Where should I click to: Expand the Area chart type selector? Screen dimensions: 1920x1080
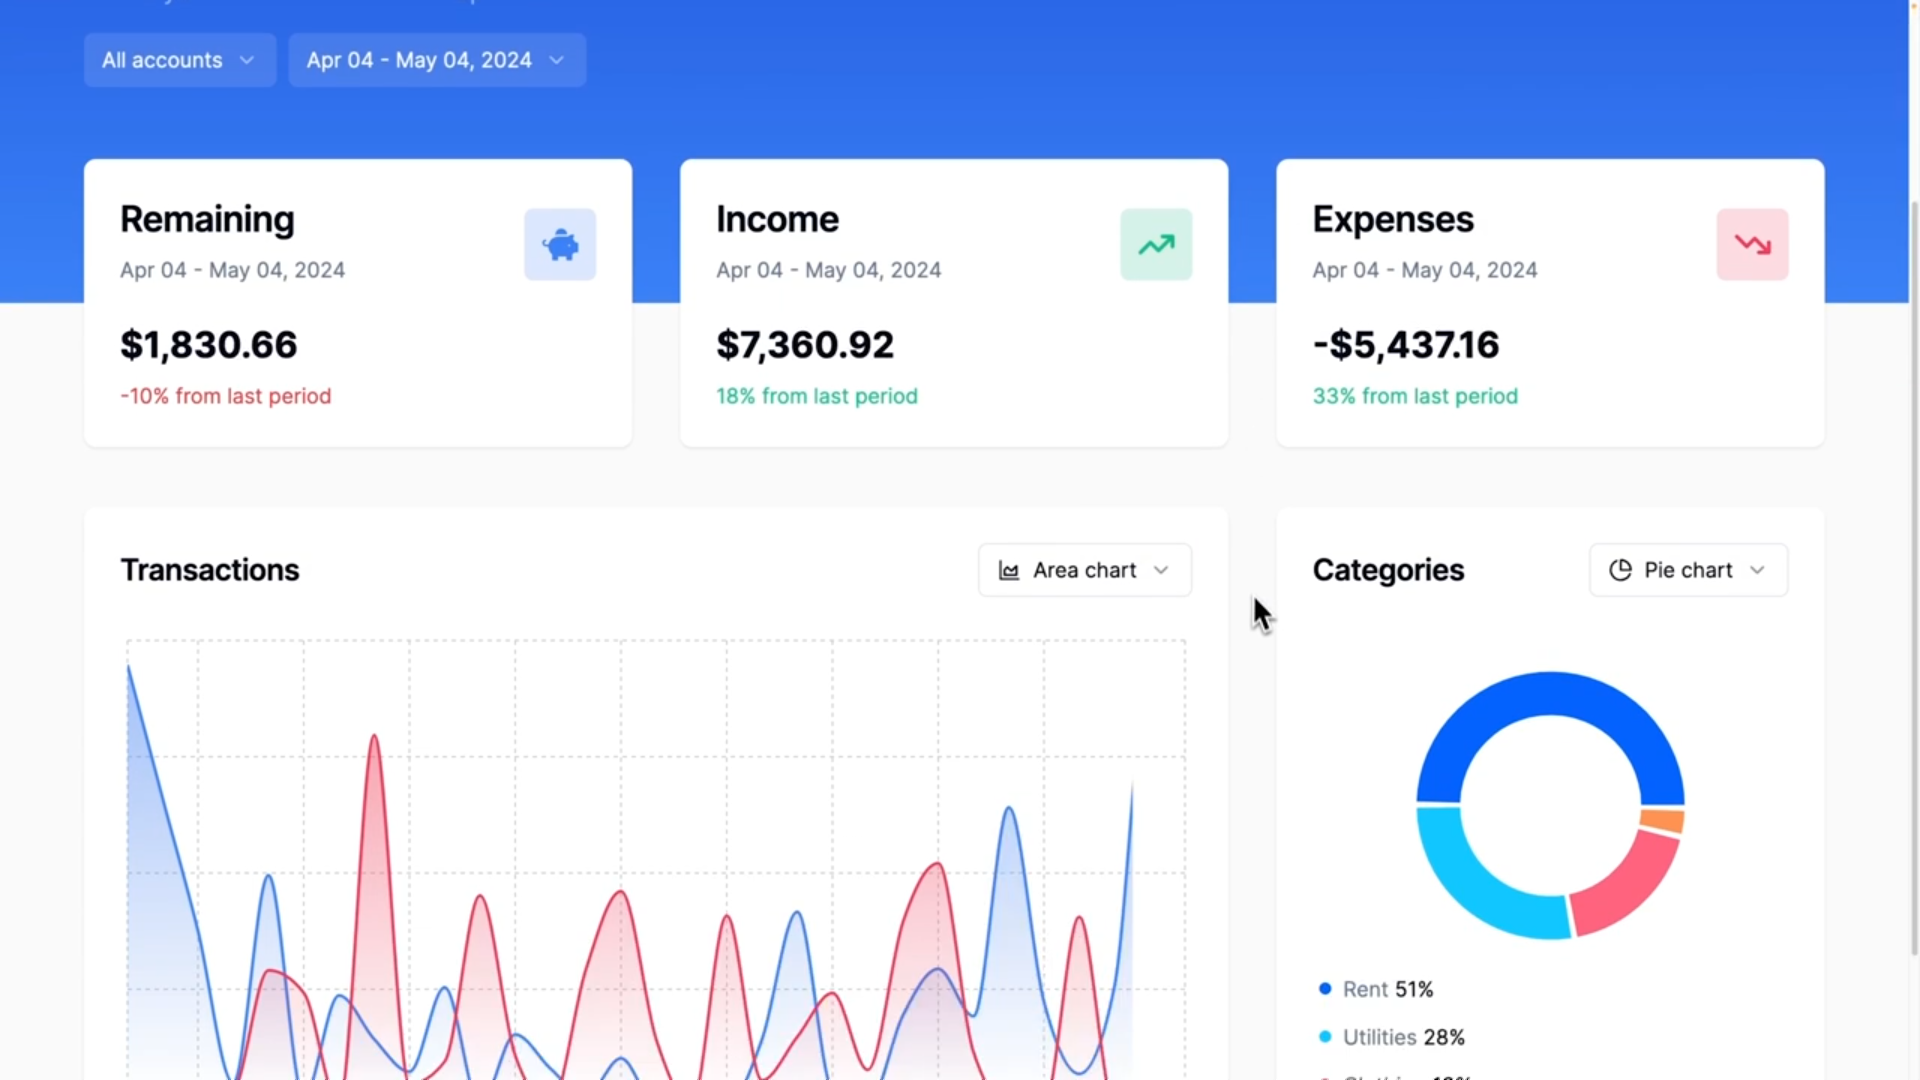(x=1084, y=570)
